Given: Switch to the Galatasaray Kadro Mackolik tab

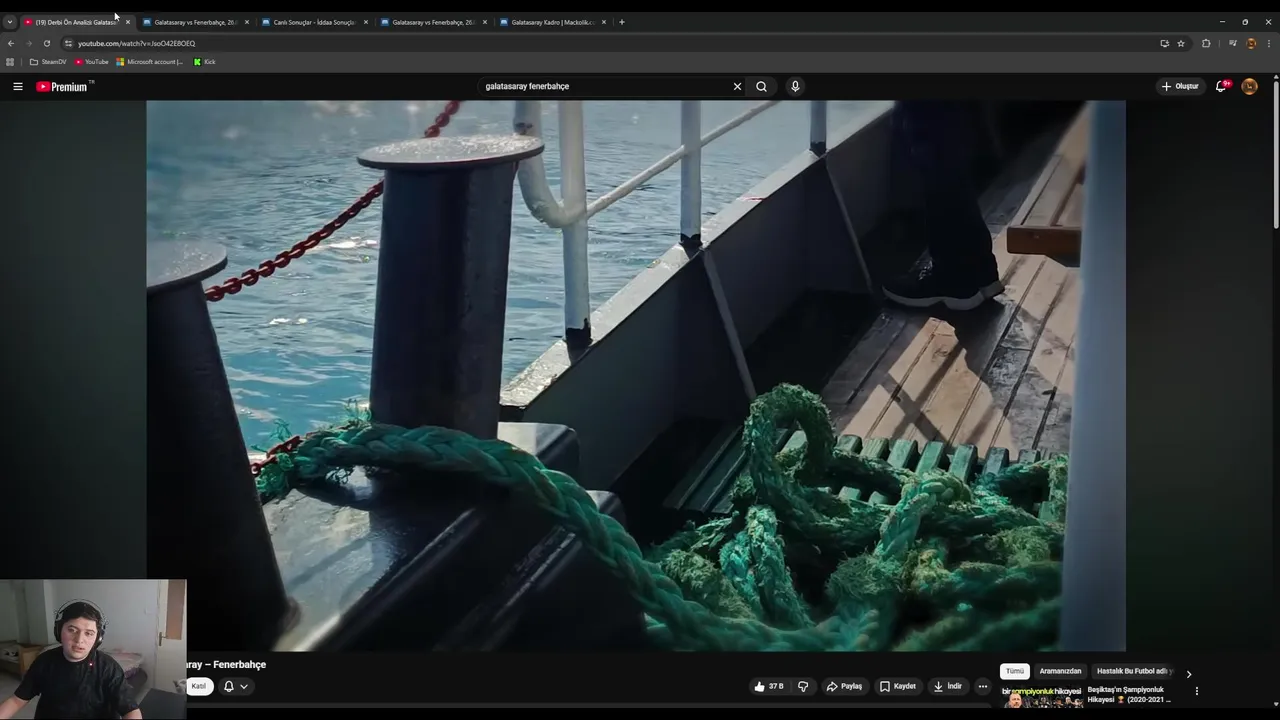Looking at the screenshot, I should tap(552, 22).
